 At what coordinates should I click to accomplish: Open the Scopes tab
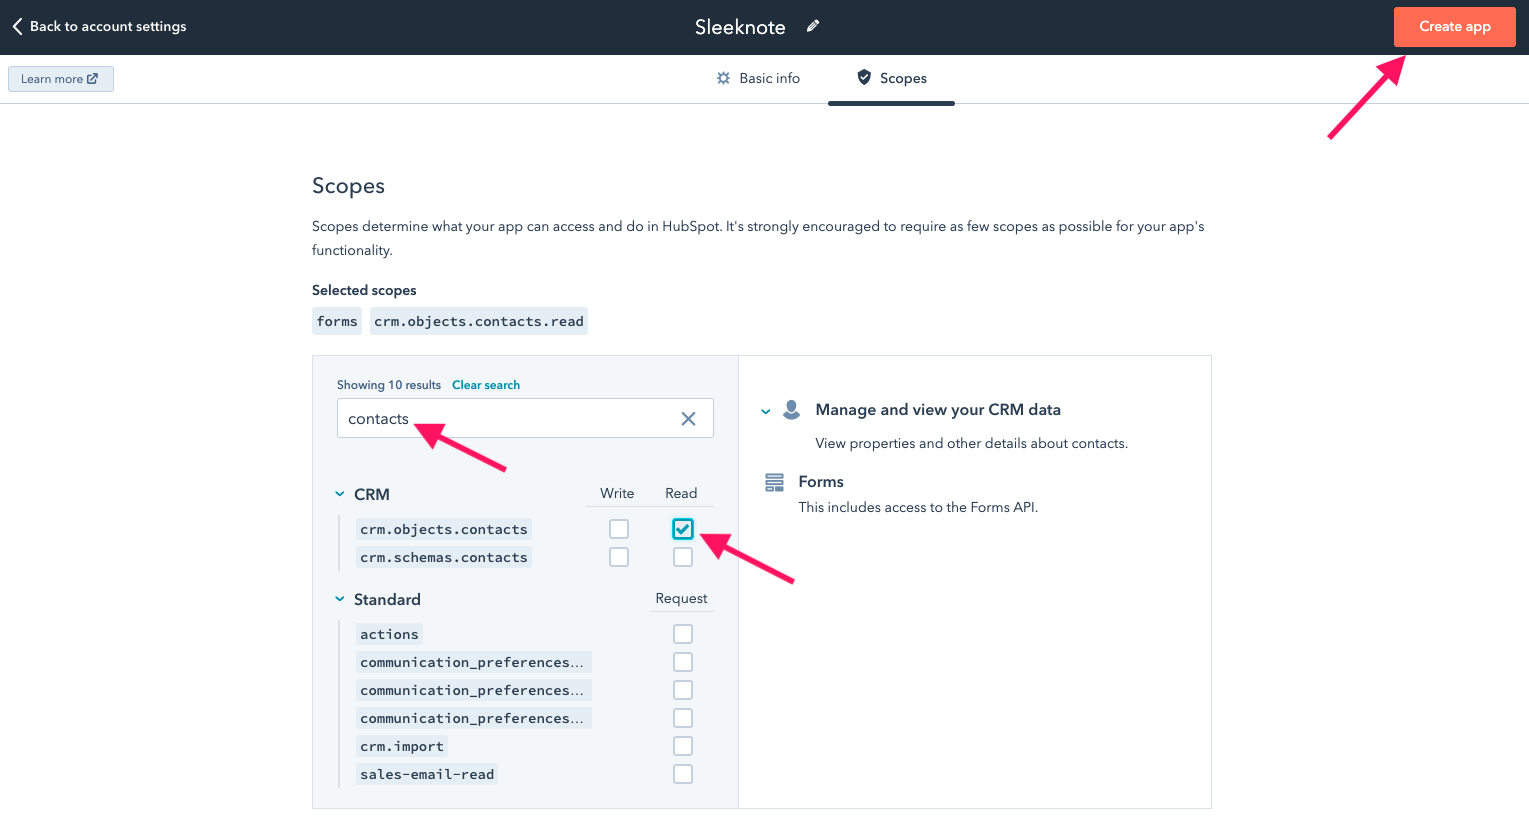(x=892, y=78)
